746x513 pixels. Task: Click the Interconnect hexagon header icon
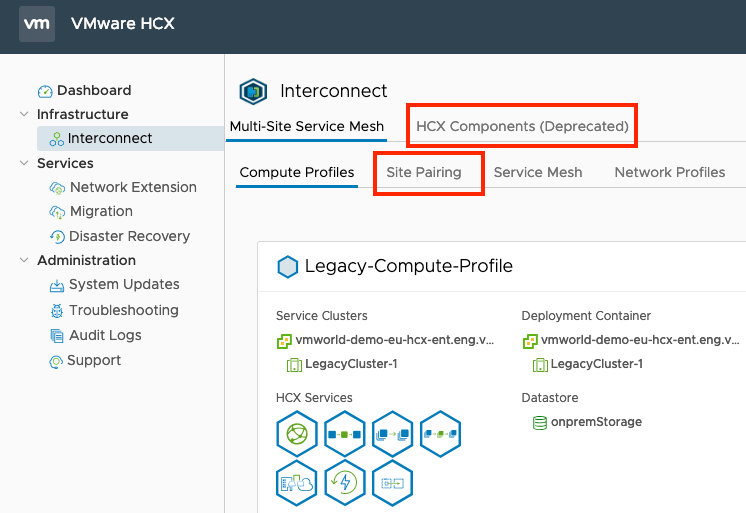pyautogui.click(x=253, y=91)
